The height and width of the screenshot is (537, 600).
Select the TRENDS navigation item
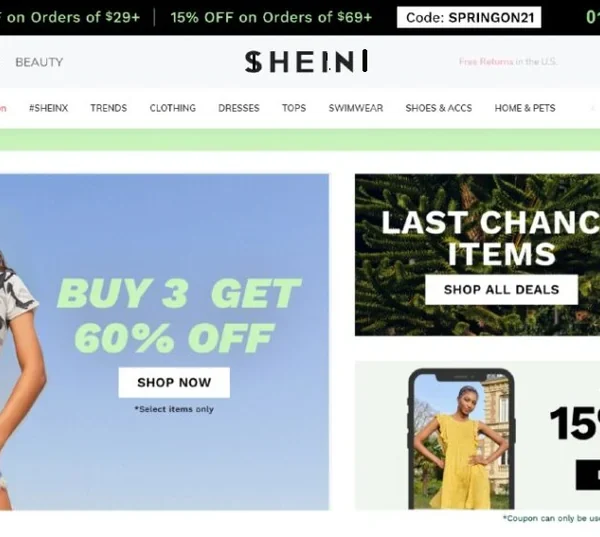[x=109, y=108]
